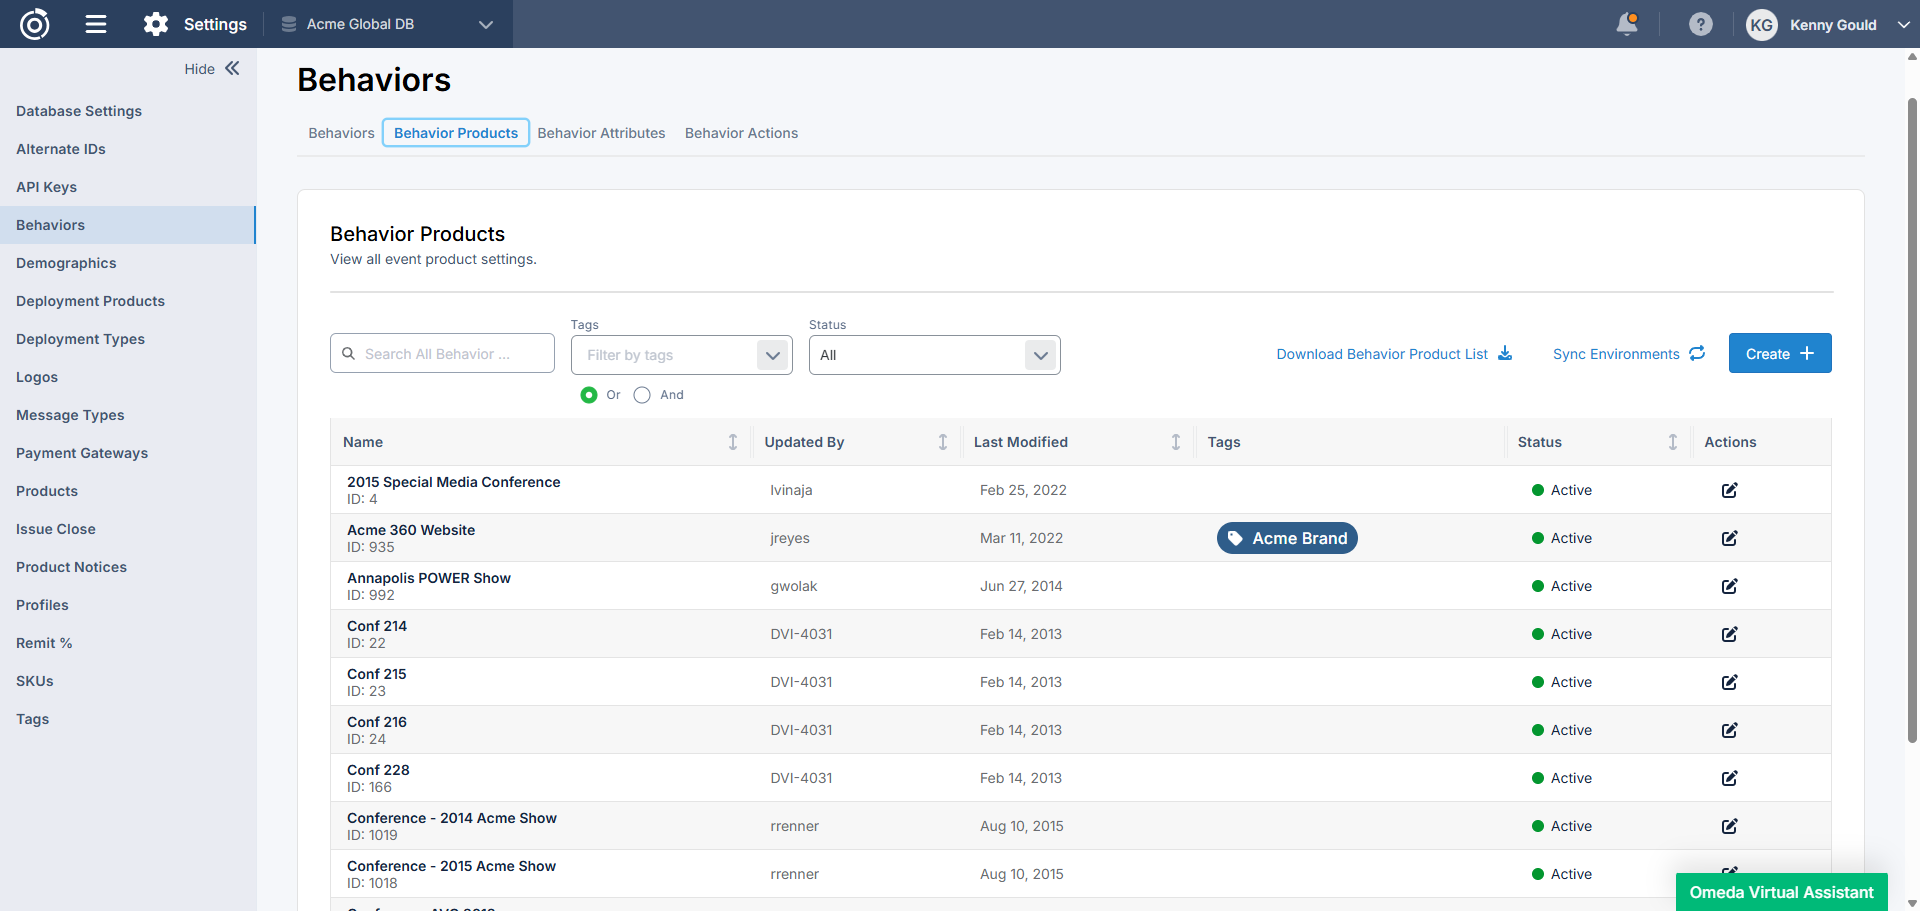This screenshot has width=1920, height=911.
Task: Click the notifications bell icon
Action: click(x=1627, y=24)
